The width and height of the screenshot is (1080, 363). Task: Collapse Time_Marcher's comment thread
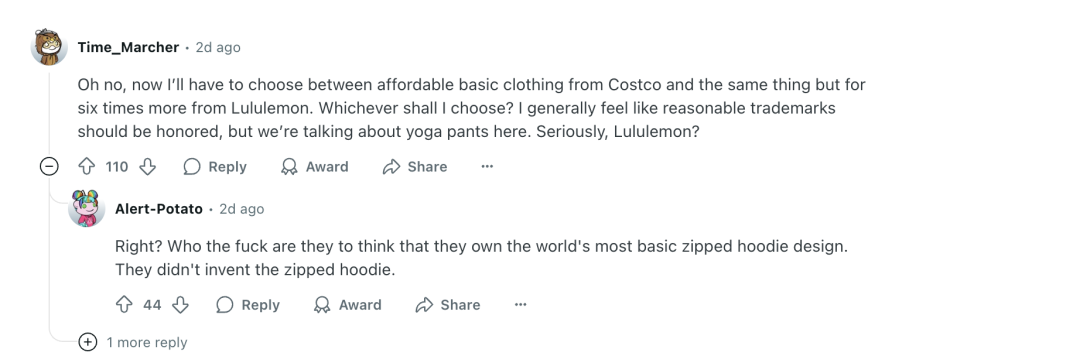click(x=49, y=167)
